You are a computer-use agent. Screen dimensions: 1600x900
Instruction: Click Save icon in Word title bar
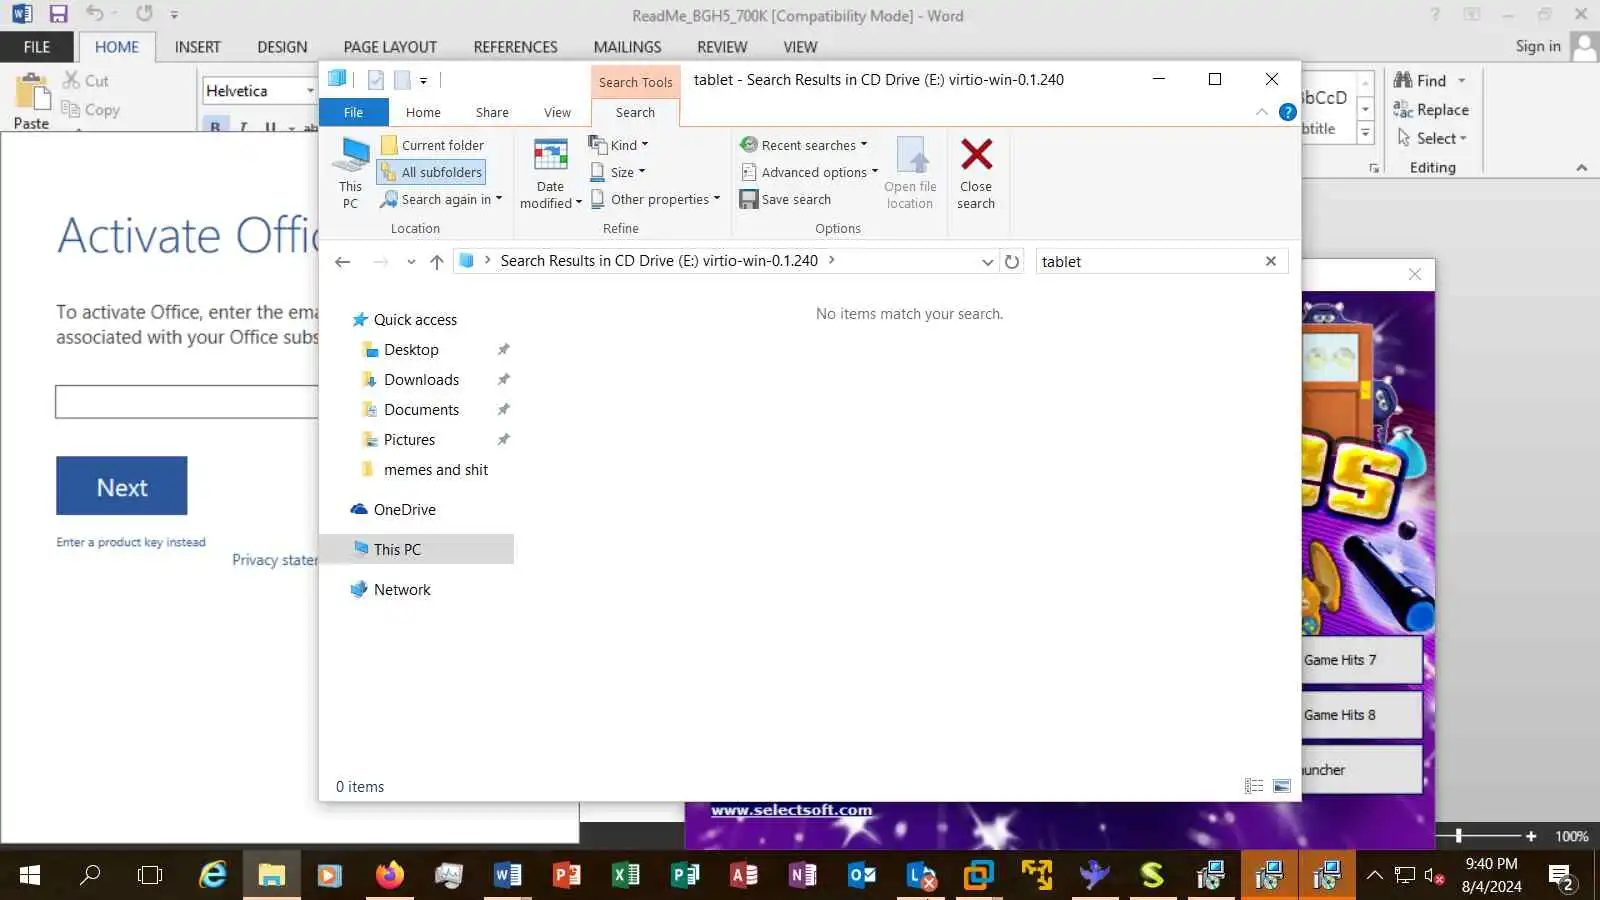(58, 14)
